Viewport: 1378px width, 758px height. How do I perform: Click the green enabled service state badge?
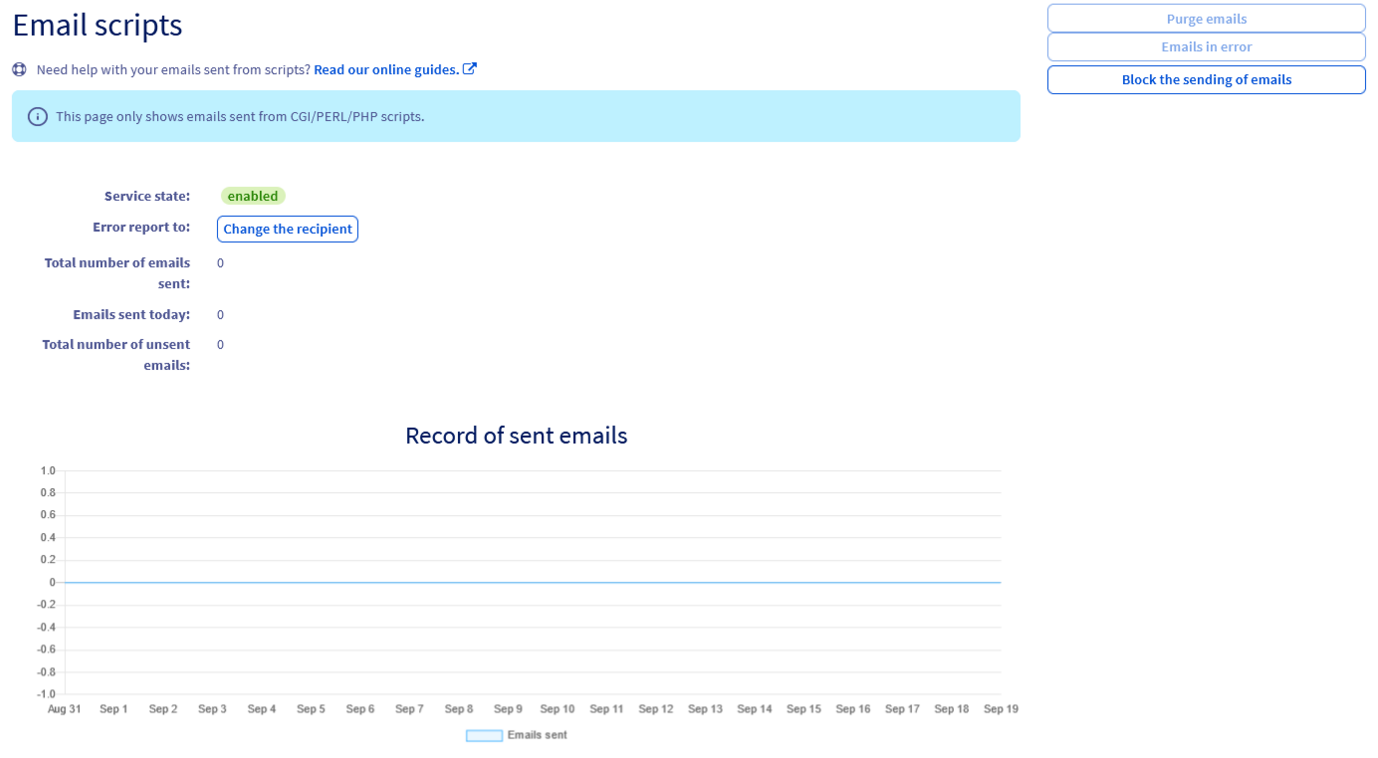(x=253, y=196)
